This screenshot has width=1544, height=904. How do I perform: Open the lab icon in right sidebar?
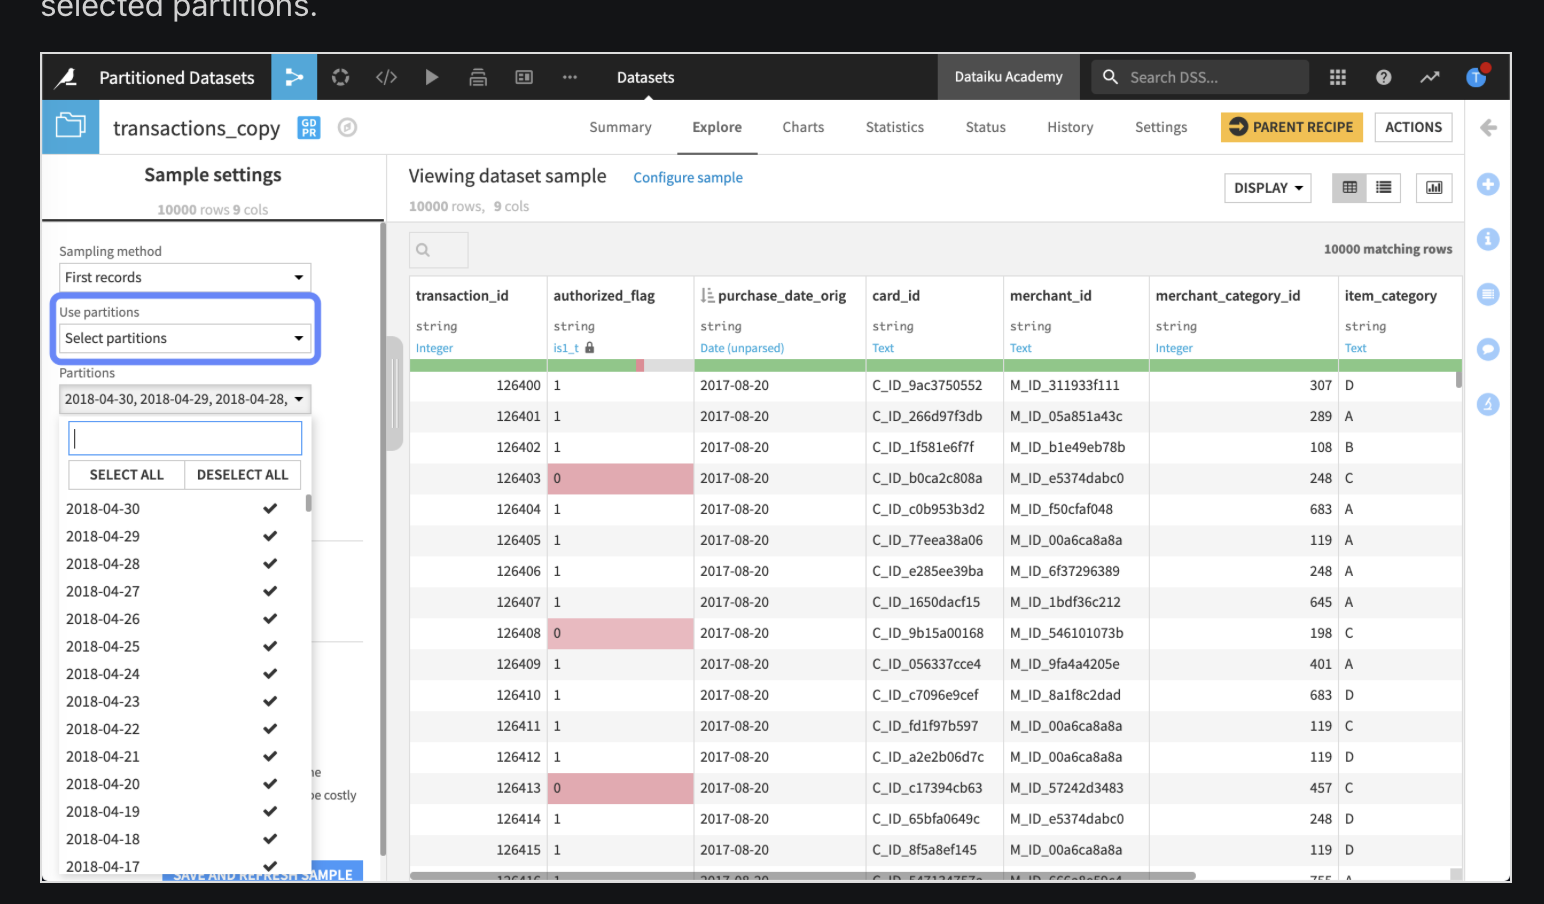(1488, 404)
